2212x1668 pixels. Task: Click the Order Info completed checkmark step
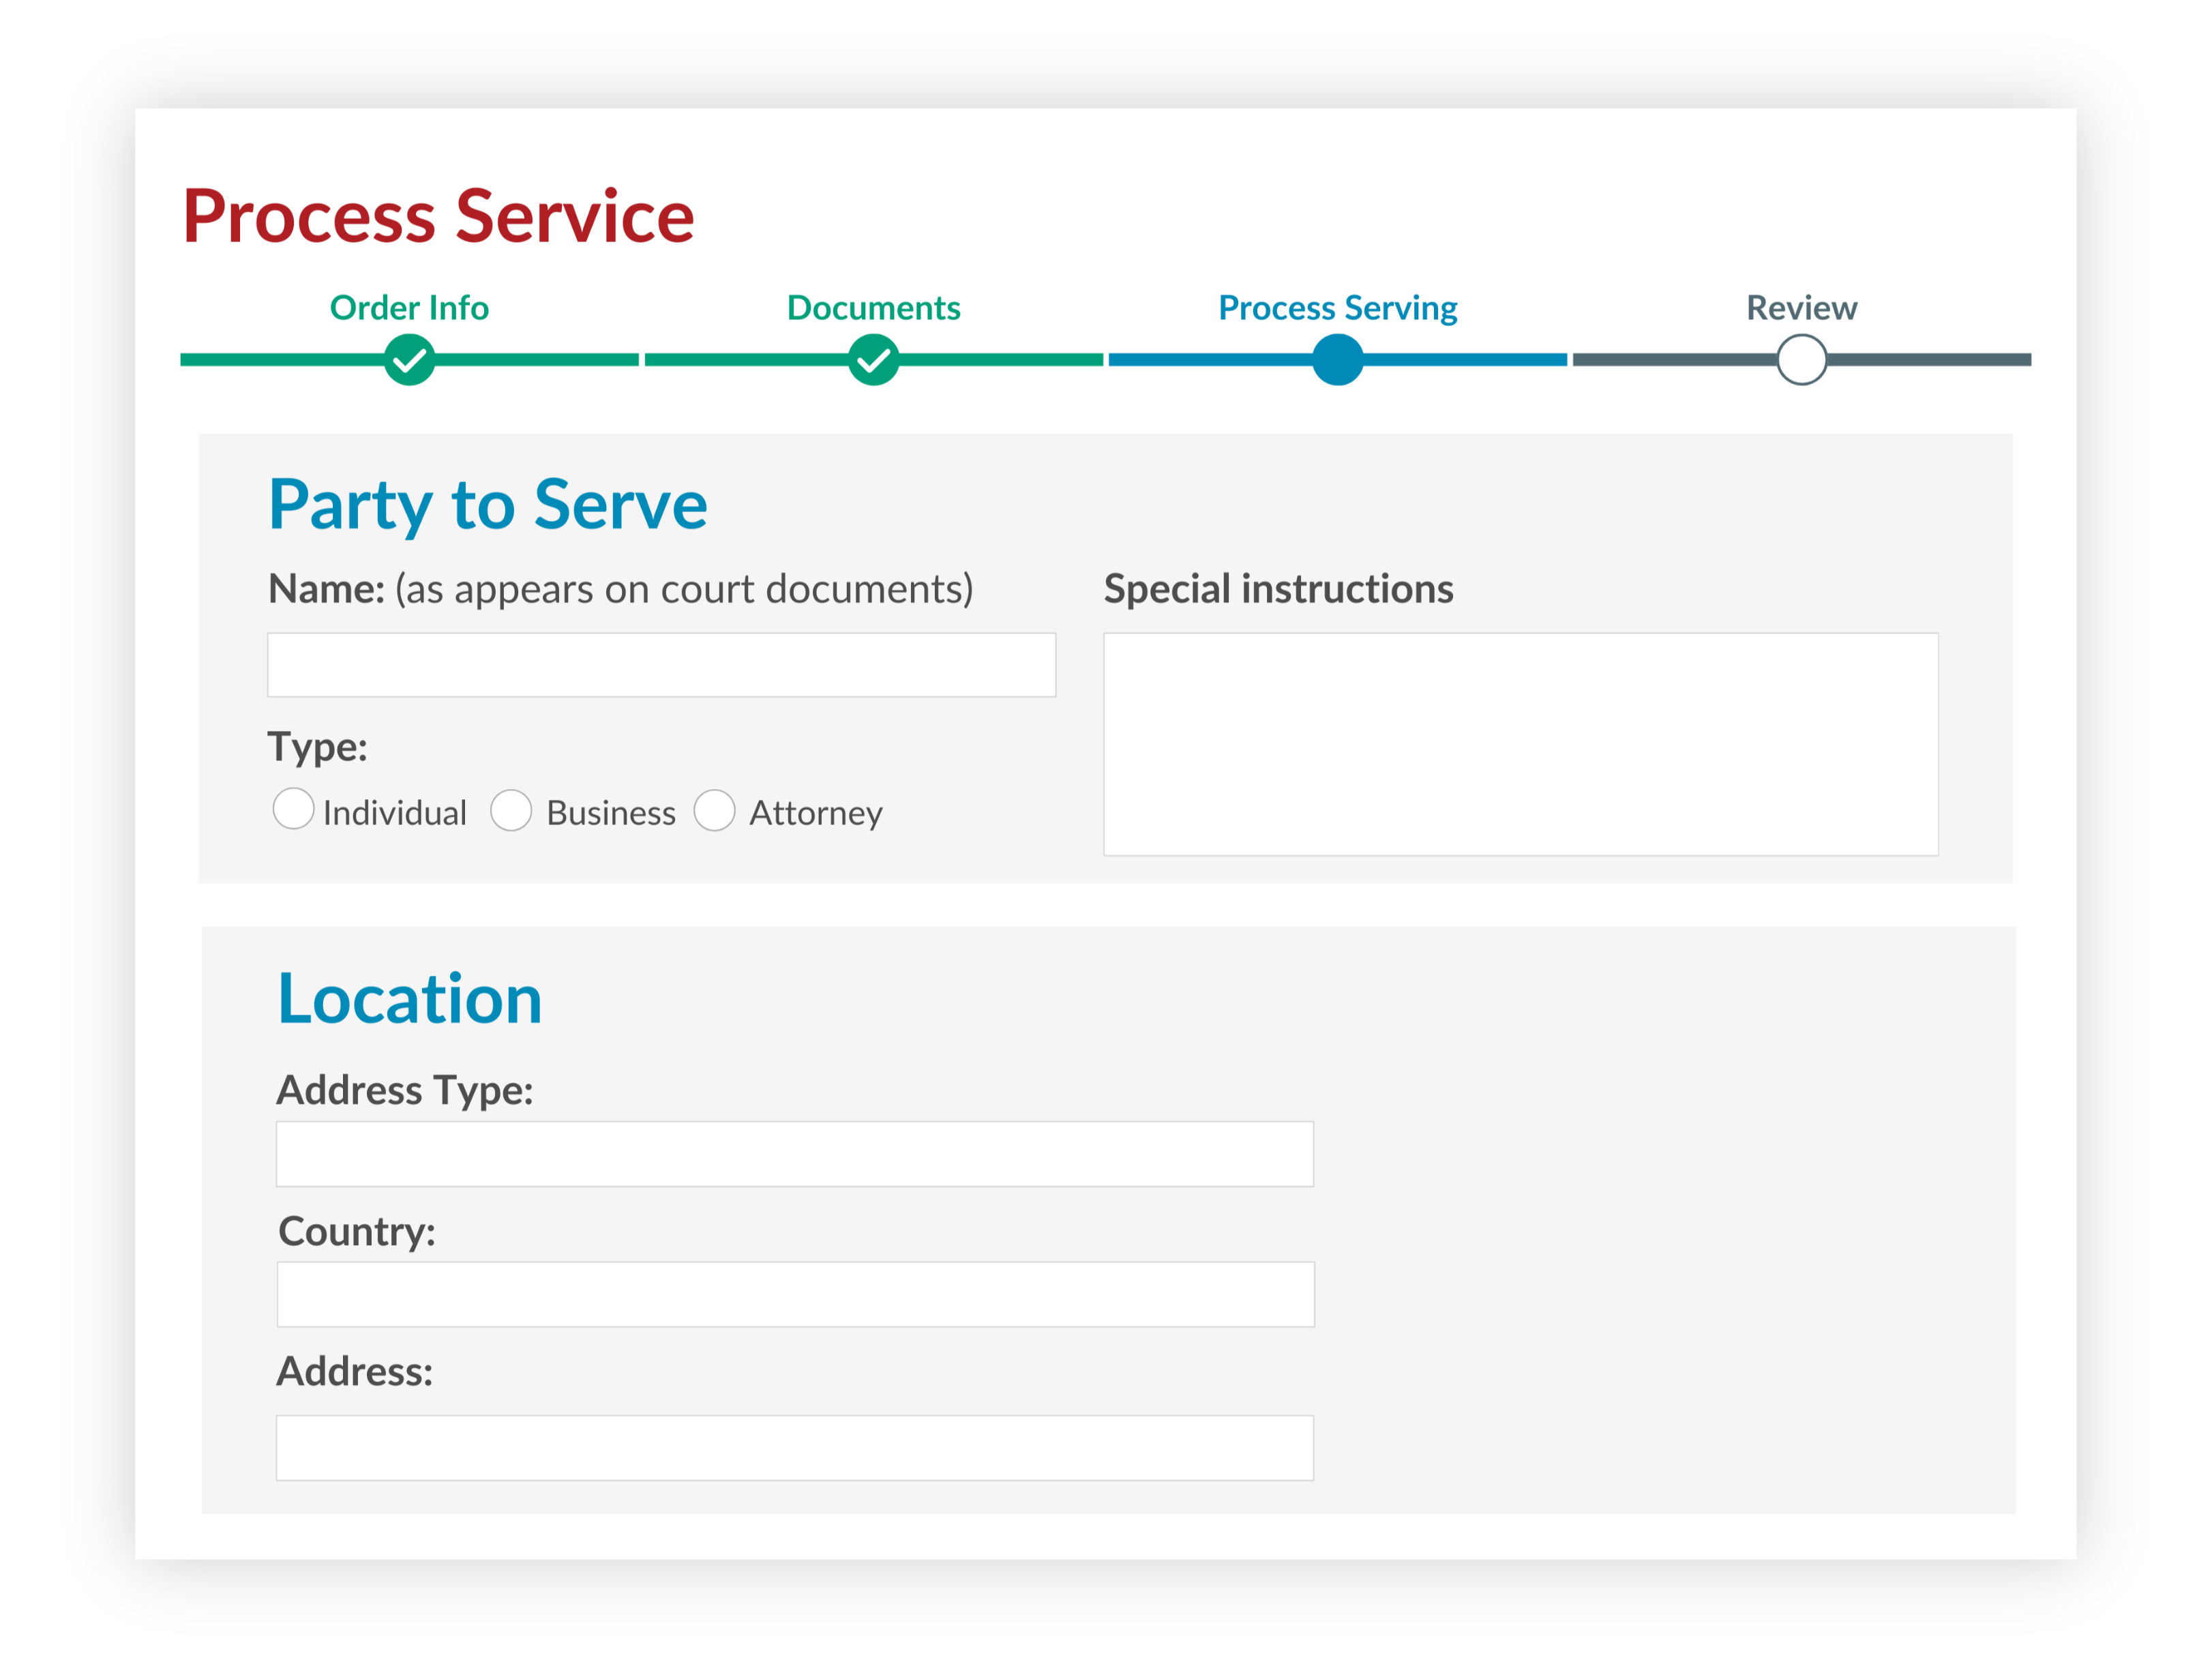click(x=409, y=360)
